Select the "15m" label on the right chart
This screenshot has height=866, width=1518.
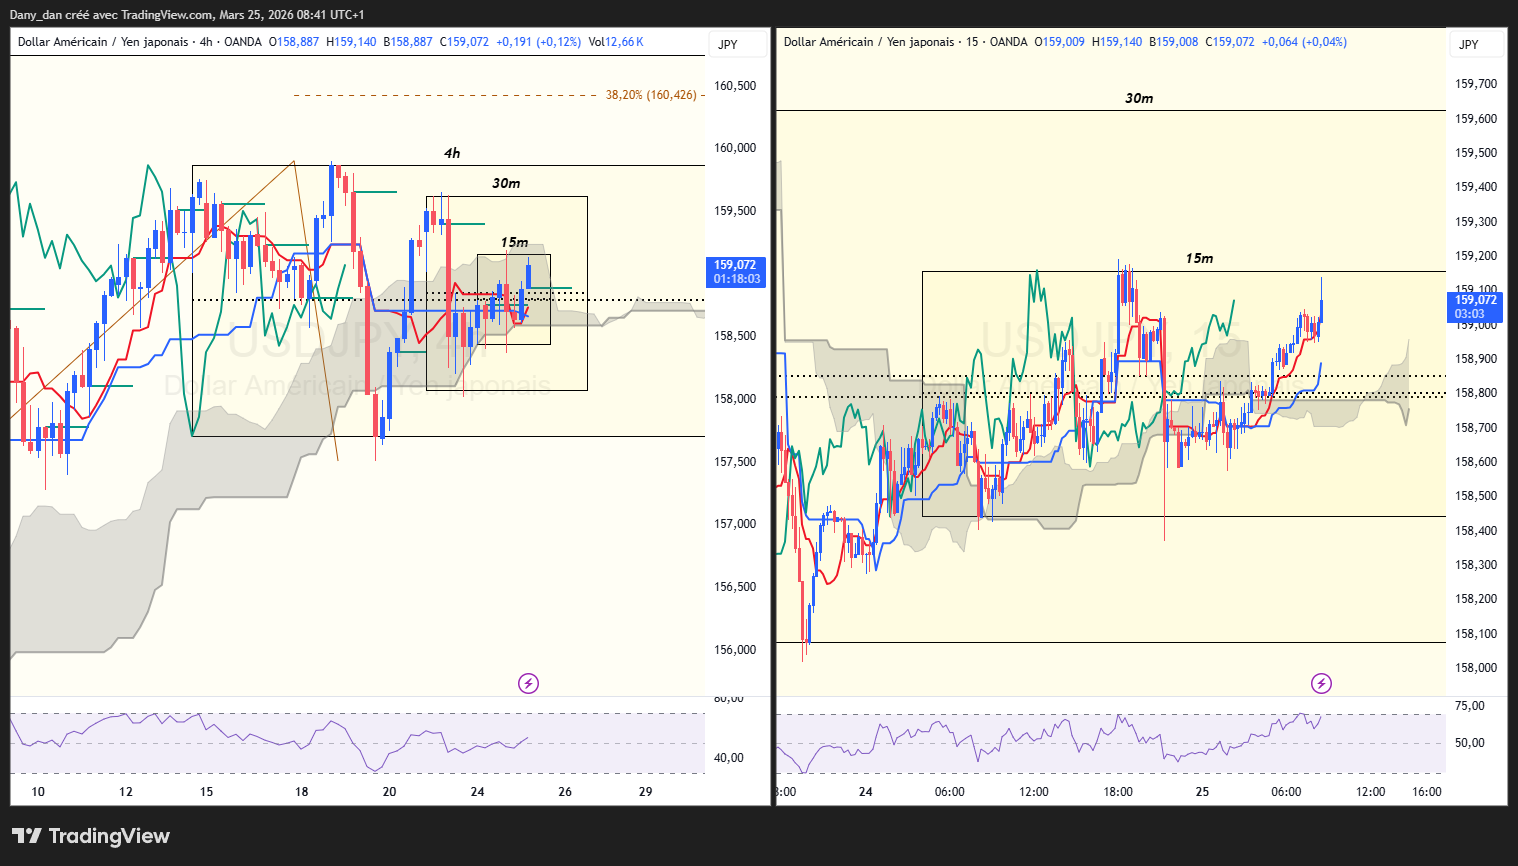coord(1199,258)
